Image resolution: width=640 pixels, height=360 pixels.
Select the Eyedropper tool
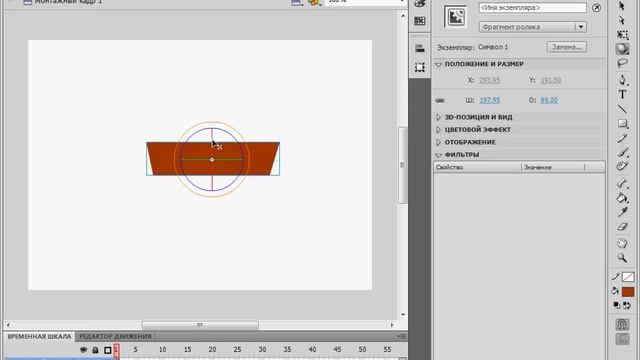622,212
